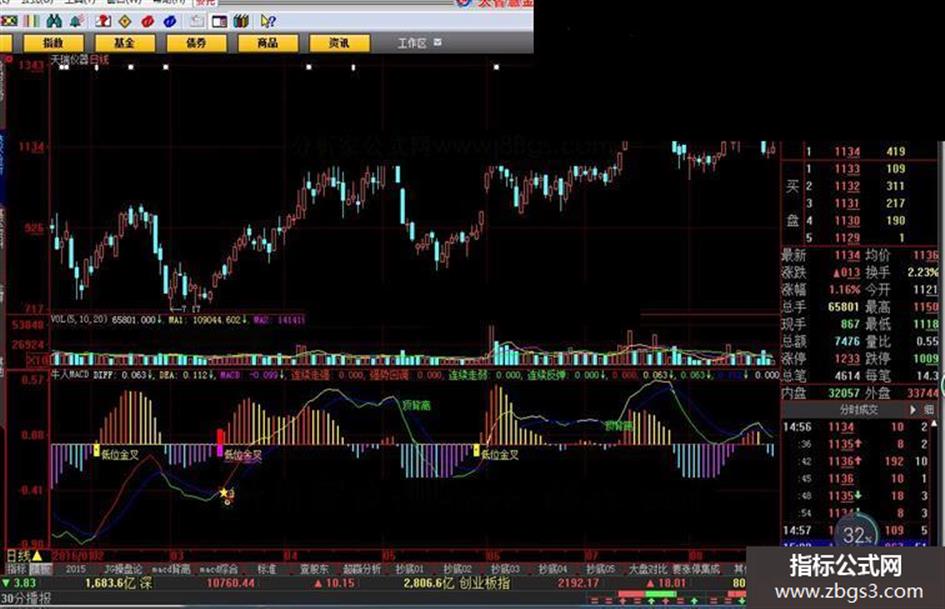Select the 标准 indicator tab
This screenshot has height=609, width=945.
(267, 569)
